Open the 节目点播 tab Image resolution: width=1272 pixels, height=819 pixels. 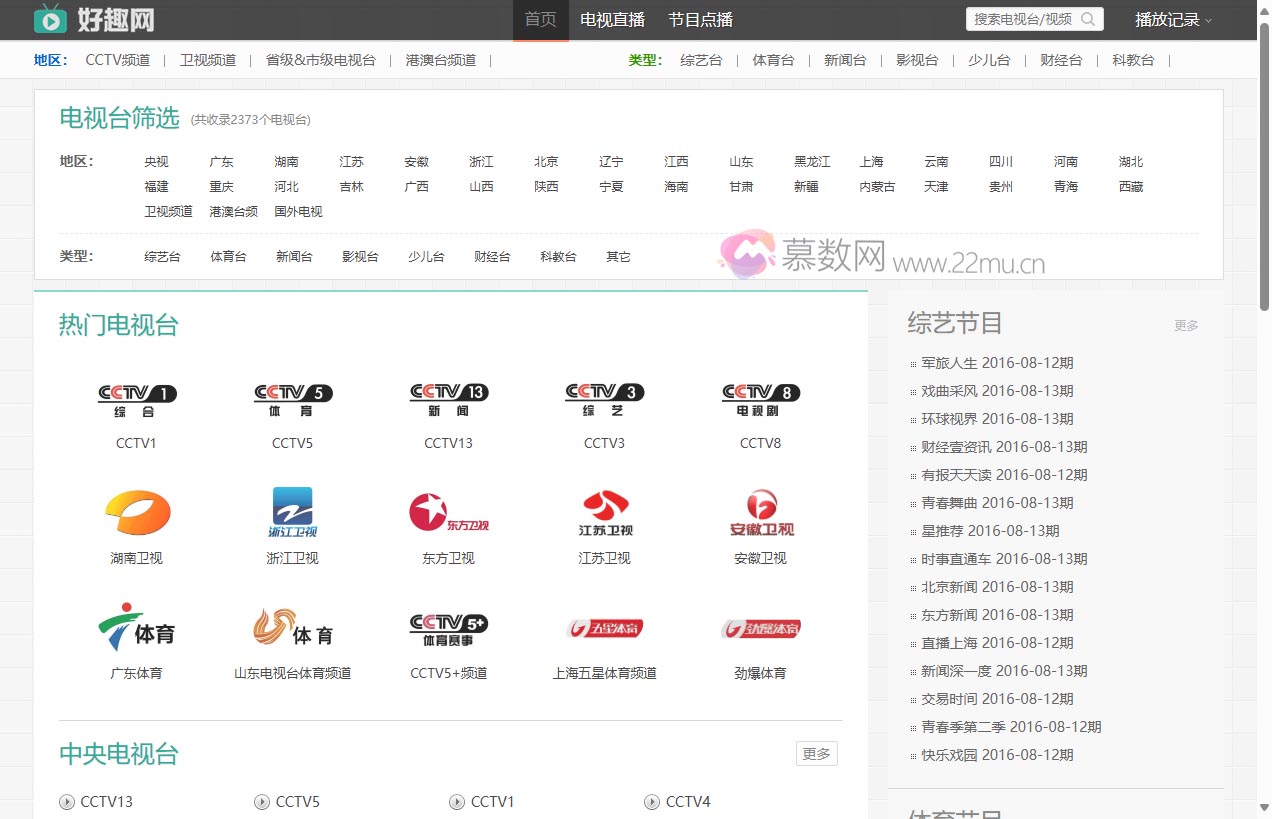click(x=700, y=20)
